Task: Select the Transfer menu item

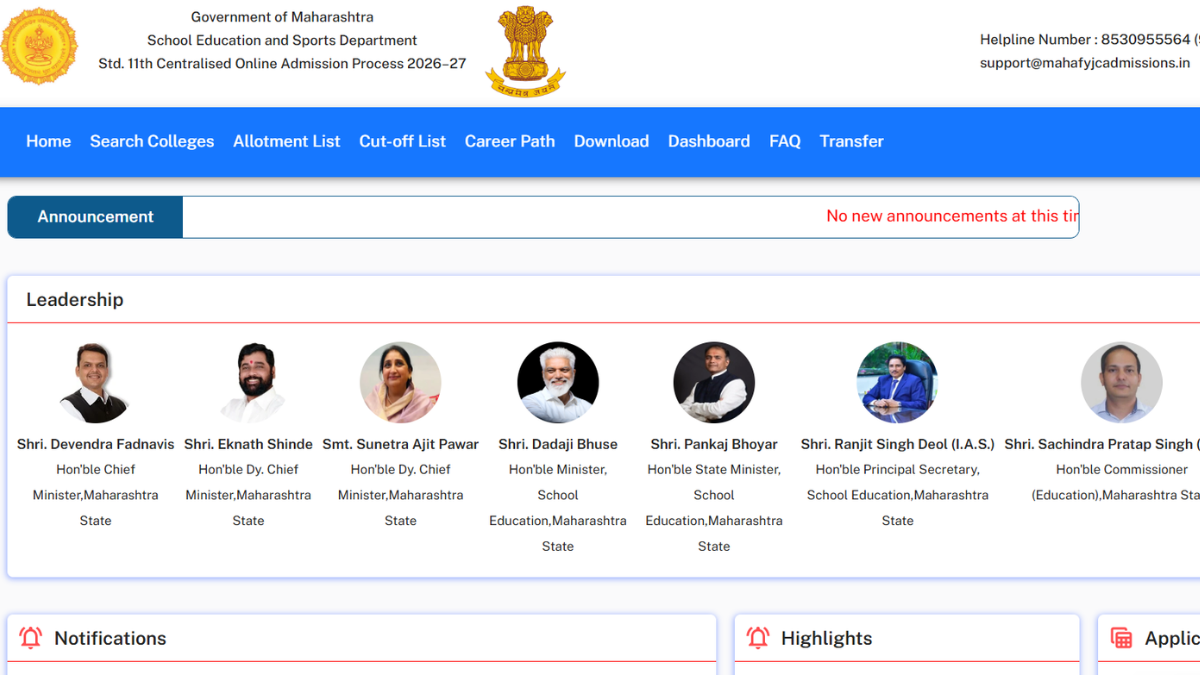Action: click(852, 141)
